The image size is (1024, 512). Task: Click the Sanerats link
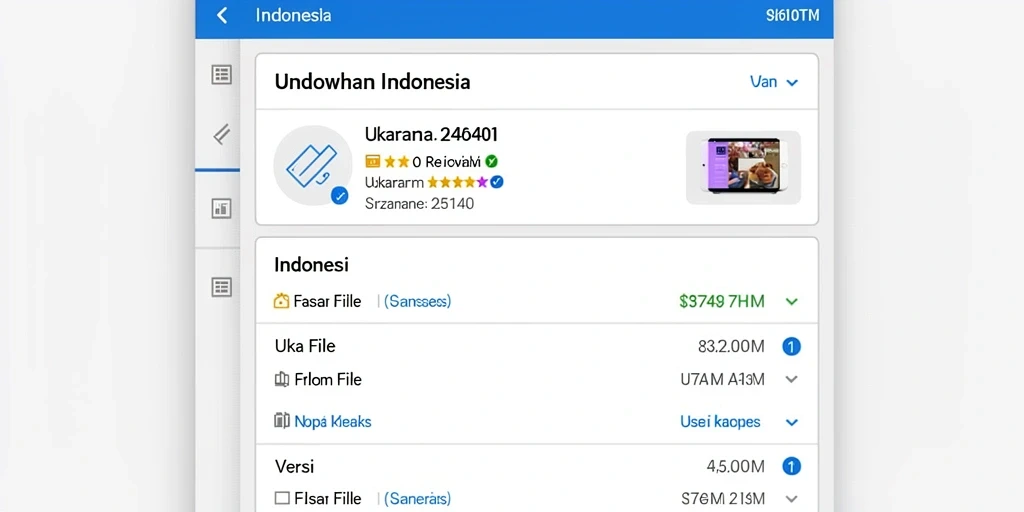(x=417, y=498)
